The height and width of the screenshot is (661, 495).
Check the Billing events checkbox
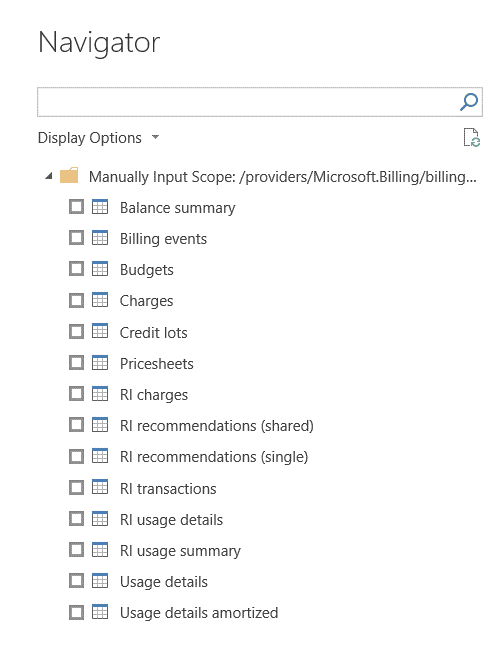click(76, 238)
